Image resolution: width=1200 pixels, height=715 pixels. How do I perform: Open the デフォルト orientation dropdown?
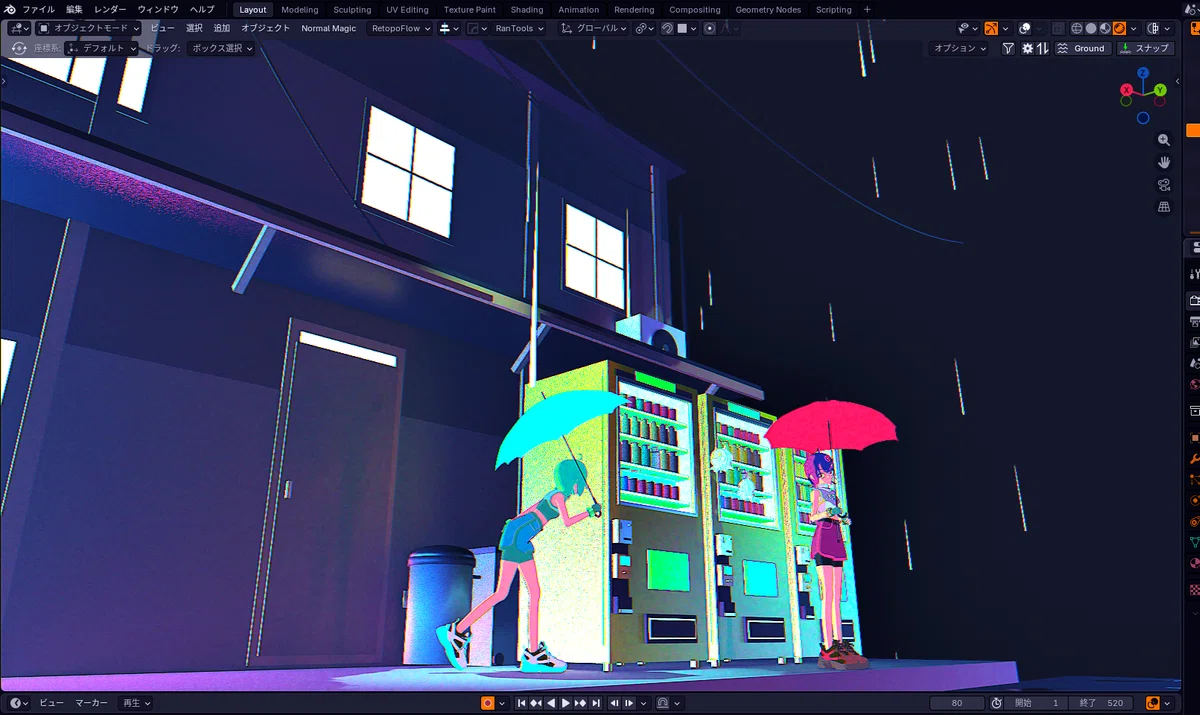point(102,48)
